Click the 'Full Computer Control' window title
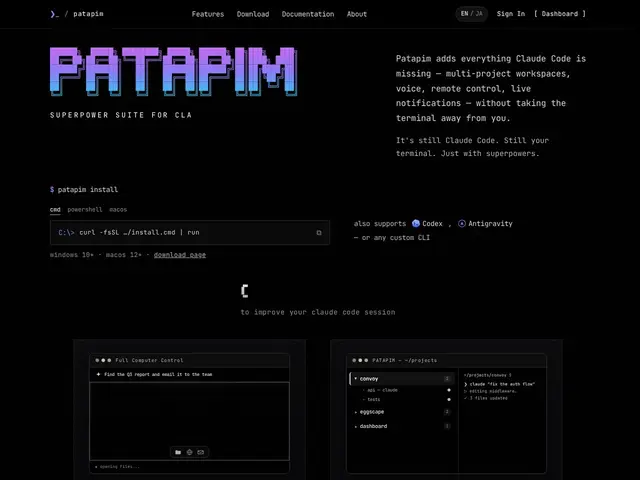640x480 pixels. tap(149, 360)
